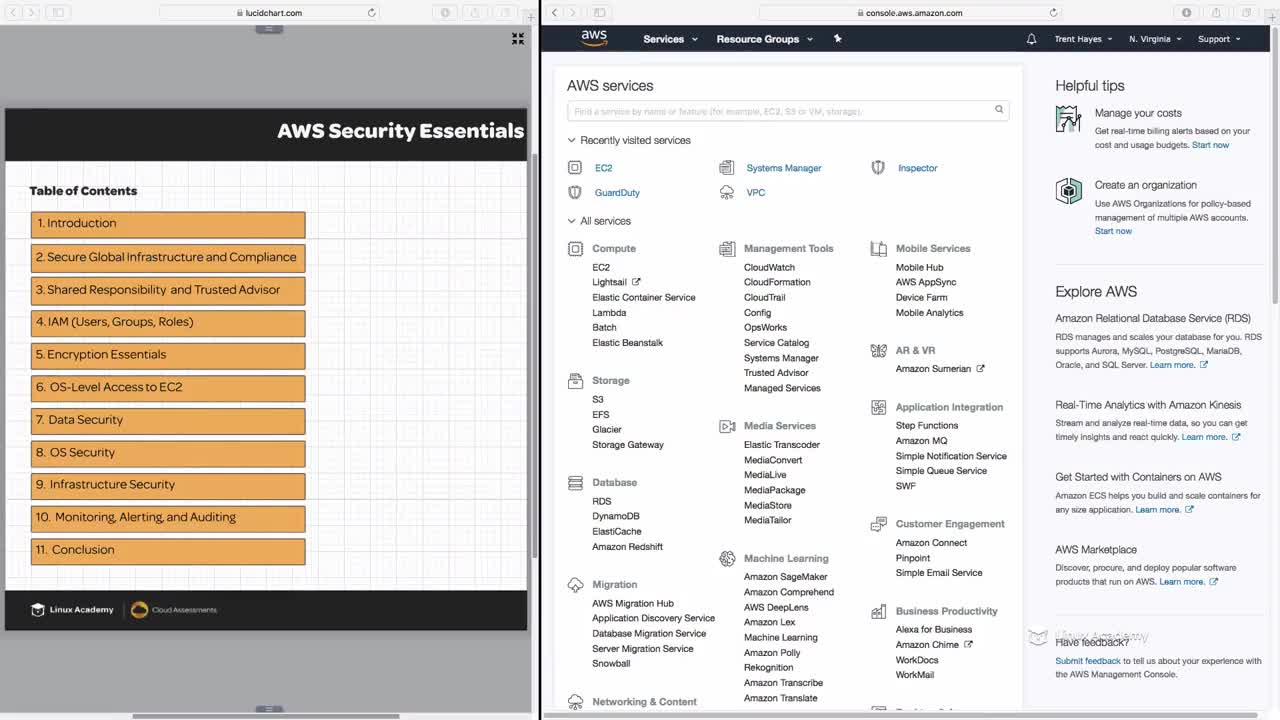Click the pin icon in AWS navigation bar

click(838, 39)
